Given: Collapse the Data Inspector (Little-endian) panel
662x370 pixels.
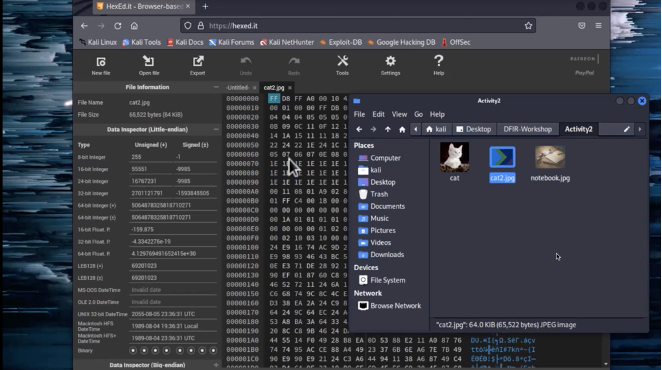Looking at the screenshot, I should point(216,129).
